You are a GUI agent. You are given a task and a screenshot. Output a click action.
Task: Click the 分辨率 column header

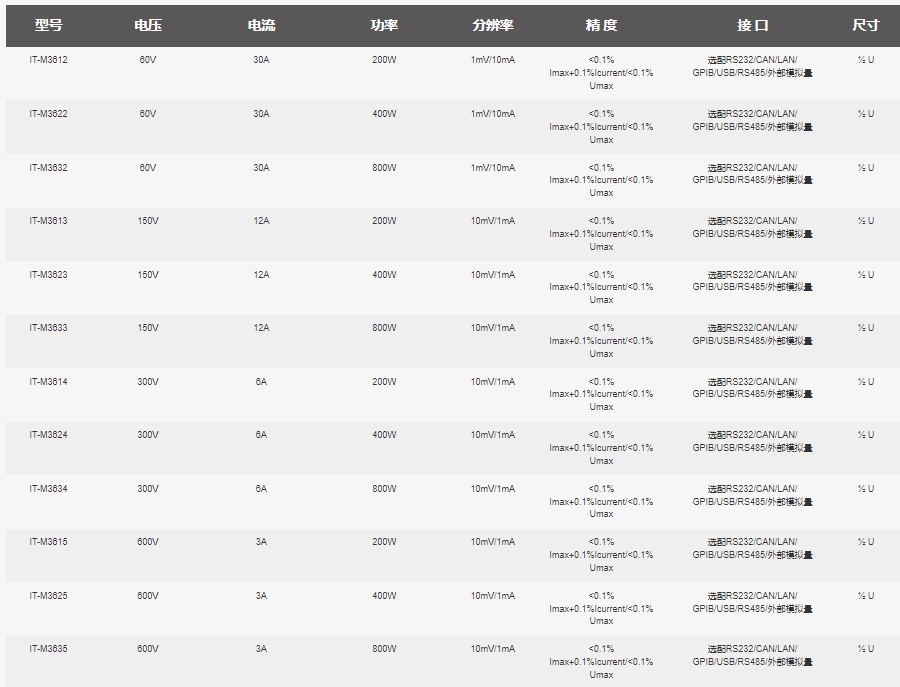pyautogui.click(x=492, y=25)
